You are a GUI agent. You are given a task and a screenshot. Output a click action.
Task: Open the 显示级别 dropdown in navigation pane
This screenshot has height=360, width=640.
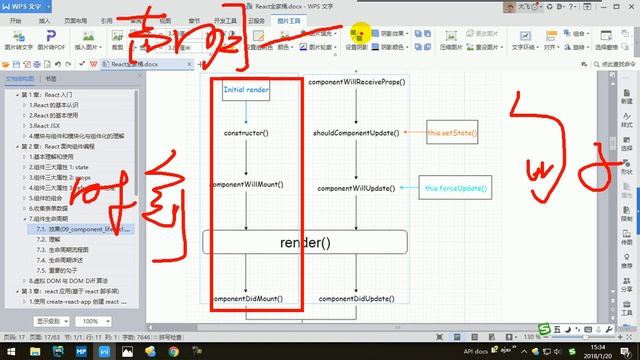(x=51, y=321)
